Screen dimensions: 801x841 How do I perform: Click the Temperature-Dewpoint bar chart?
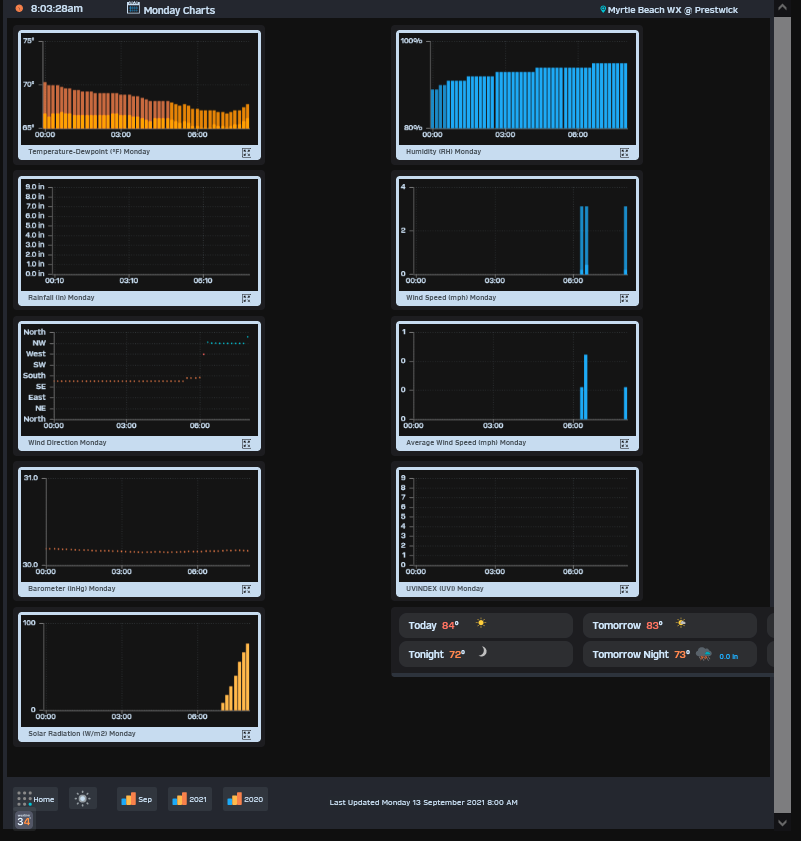tap(139, 88)
